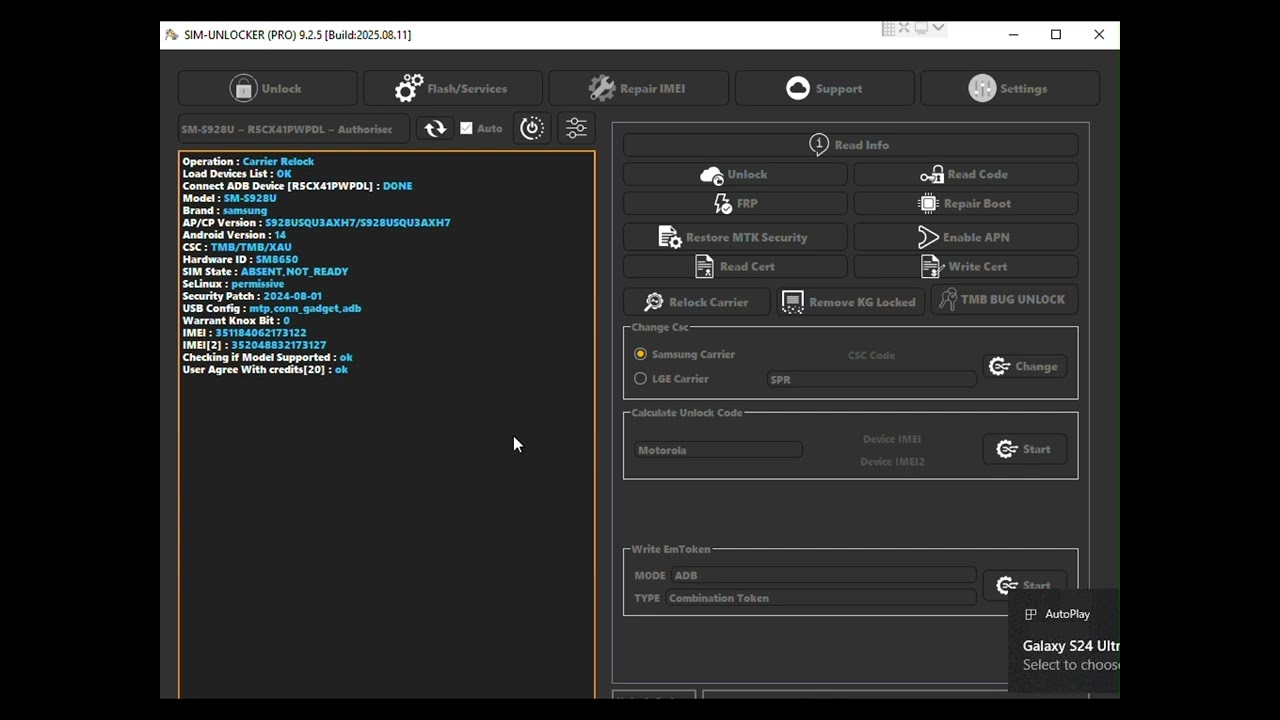Click the cloud icon on Support tab
This screenshot has height=720, width=1280.
[798, 88]
